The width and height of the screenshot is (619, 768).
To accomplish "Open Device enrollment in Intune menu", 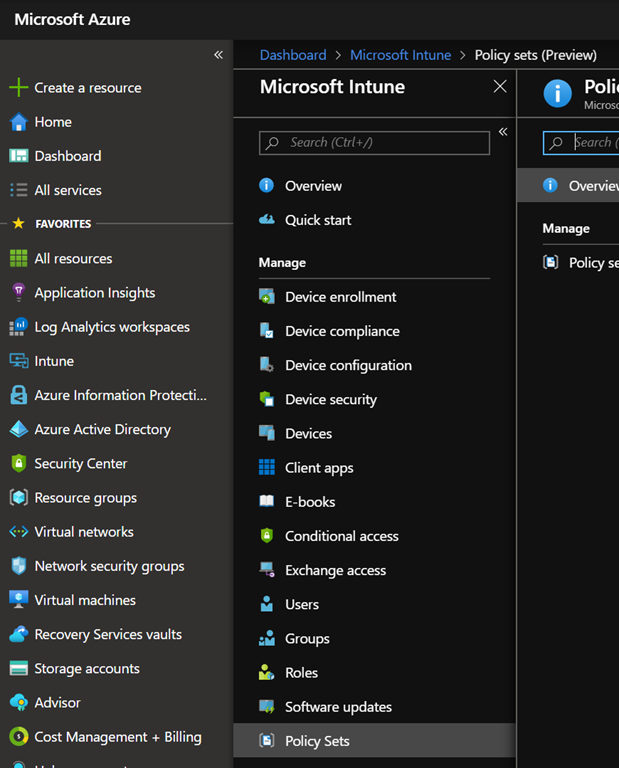I will [340, 297].
